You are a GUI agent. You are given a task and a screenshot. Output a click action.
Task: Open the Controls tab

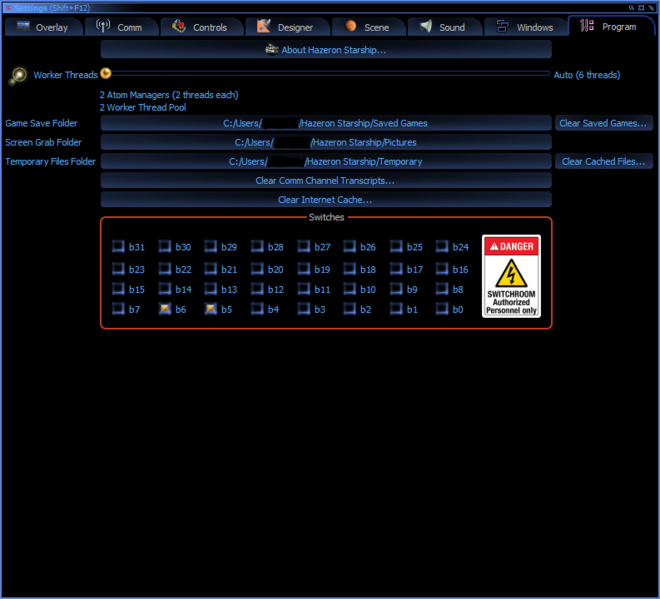click(x=201, y=27)
